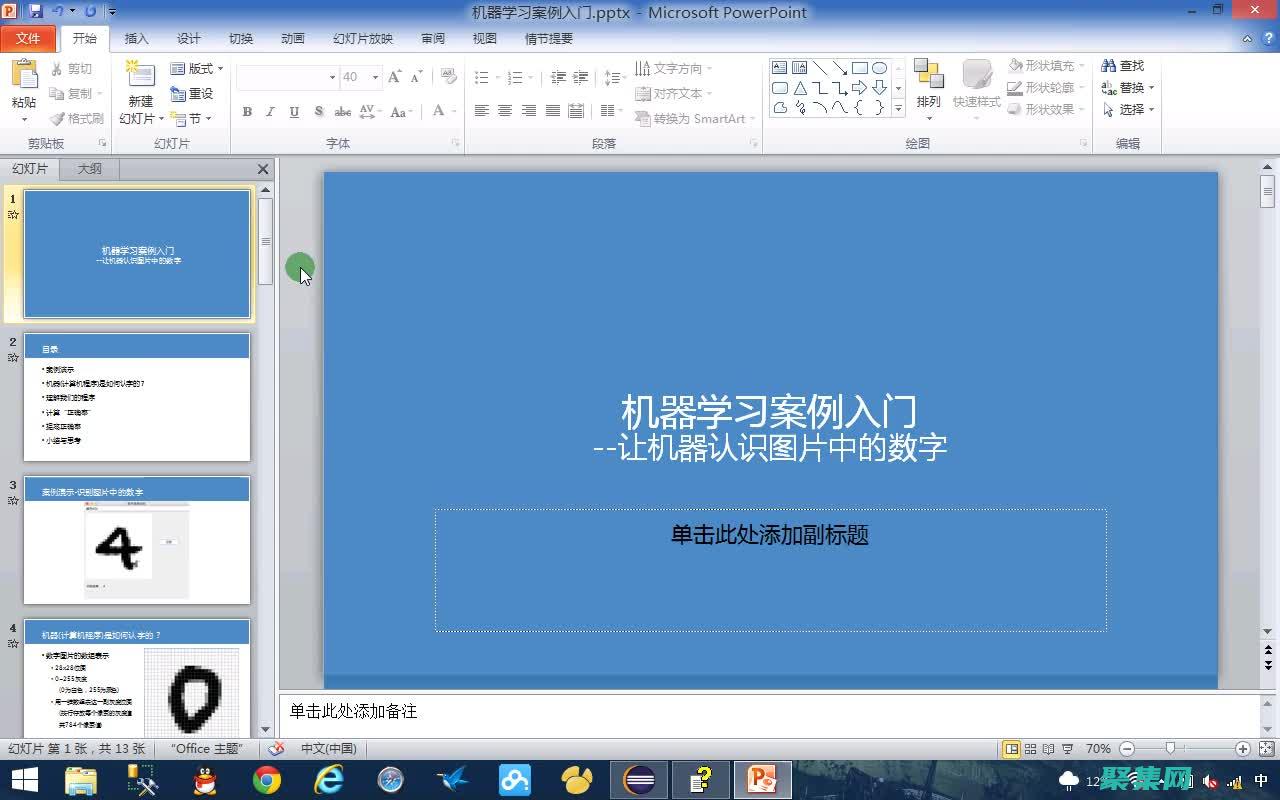The image size is (1280, 800).
Task: Open the 大纲 outline pane tab
Action: (88, 168)
